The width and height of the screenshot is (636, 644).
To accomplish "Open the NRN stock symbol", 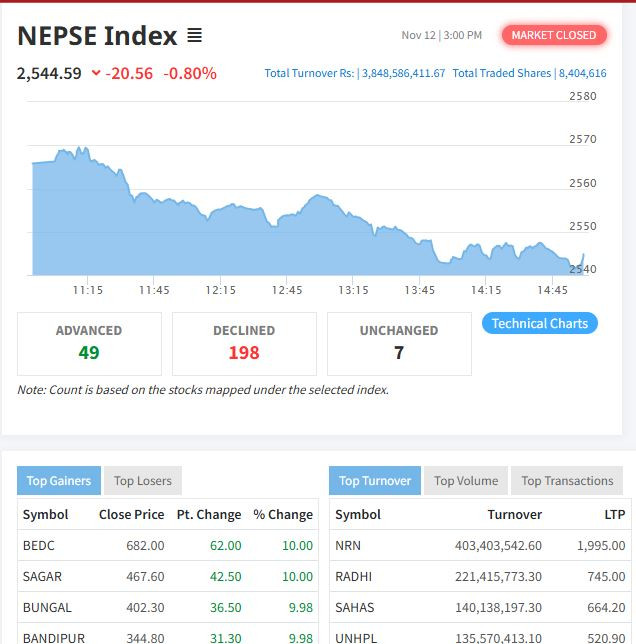I will 348,545.
